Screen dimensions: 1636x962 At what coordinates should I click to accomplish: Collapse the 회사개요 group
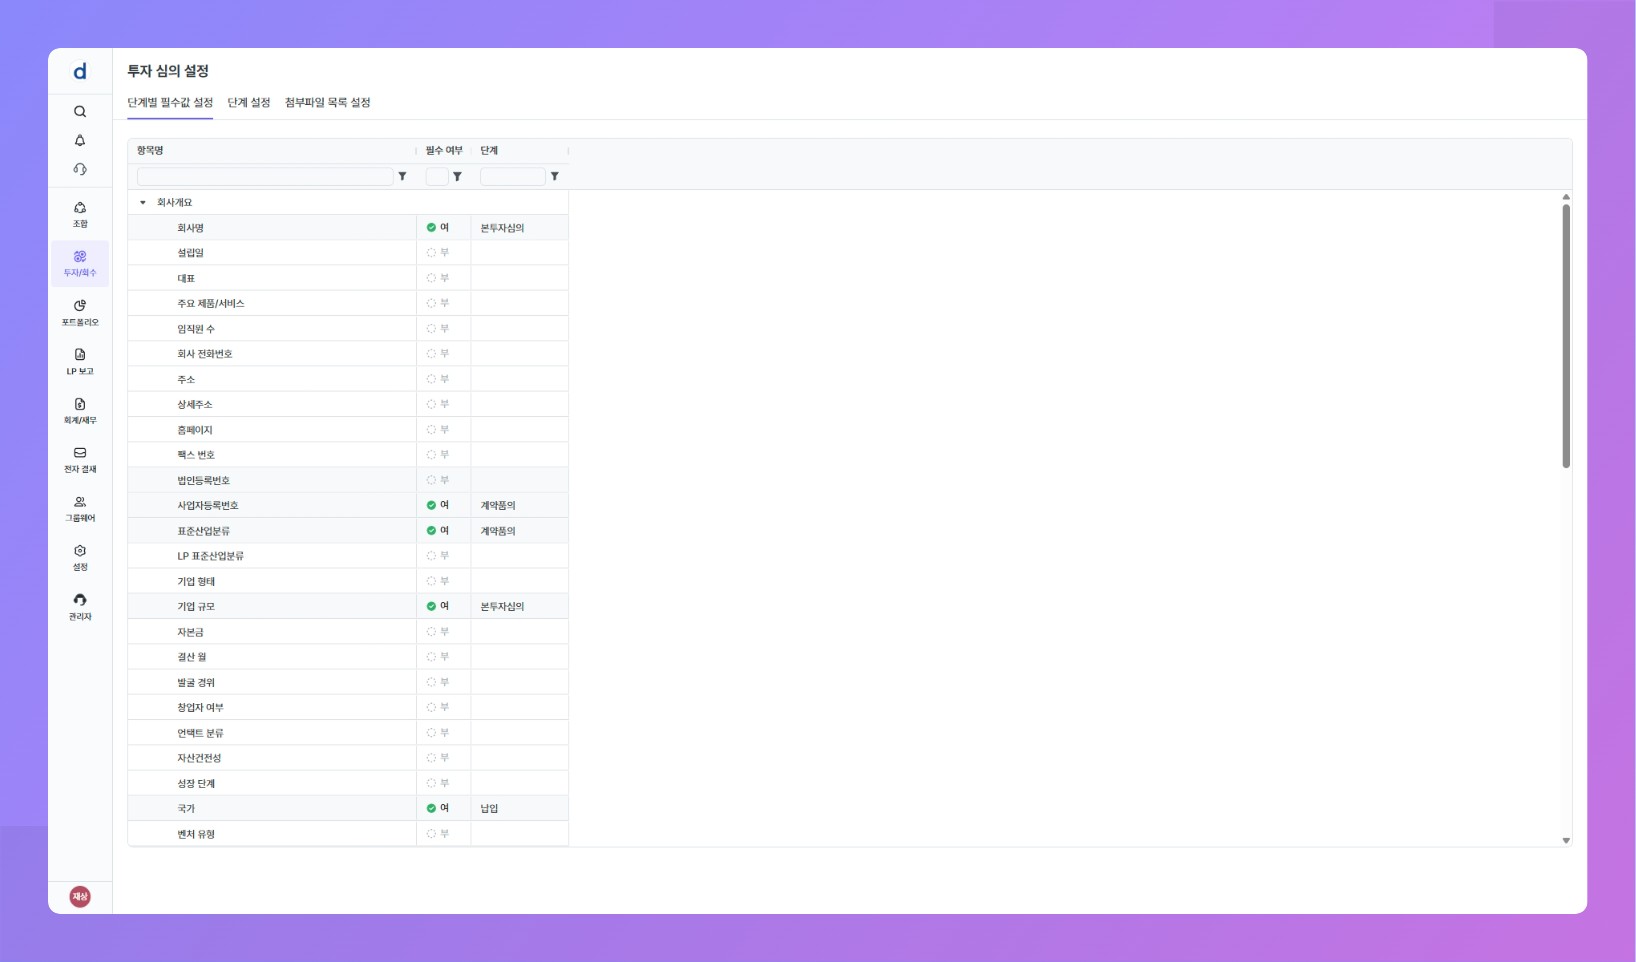coord(143,203)
